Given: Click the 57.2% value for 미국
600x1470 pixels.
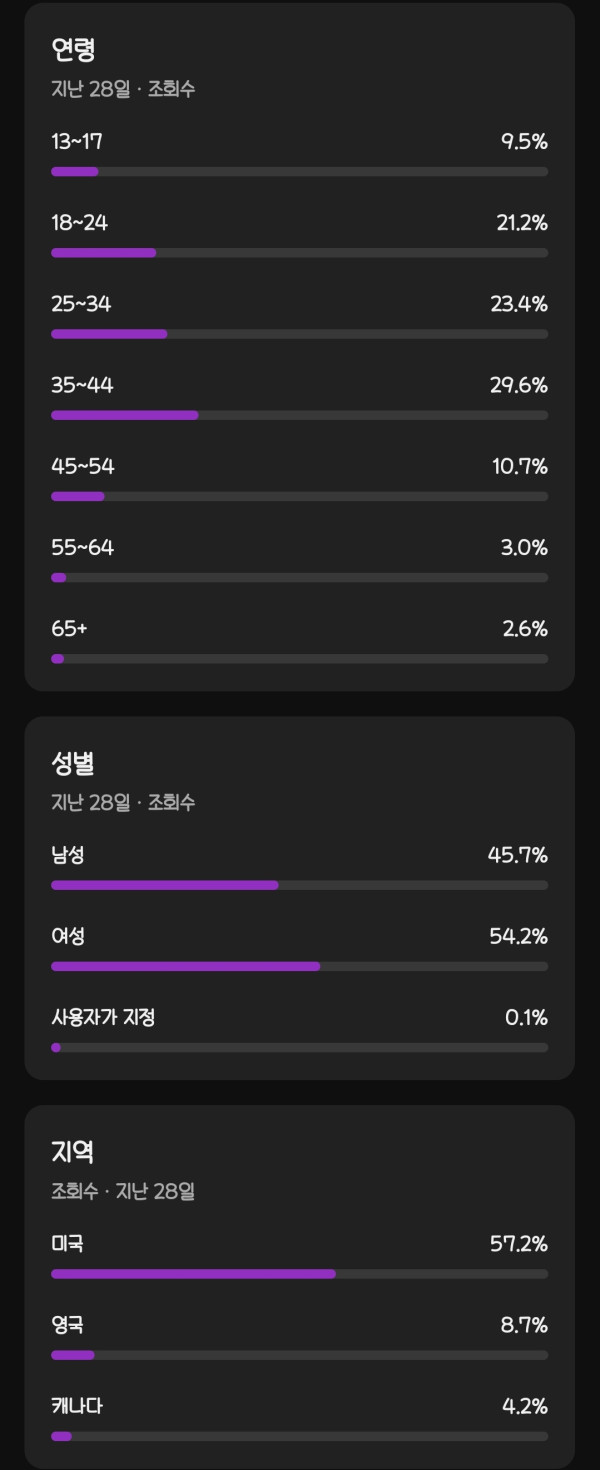Looking at the screenshot, I should click(519, 1245).
